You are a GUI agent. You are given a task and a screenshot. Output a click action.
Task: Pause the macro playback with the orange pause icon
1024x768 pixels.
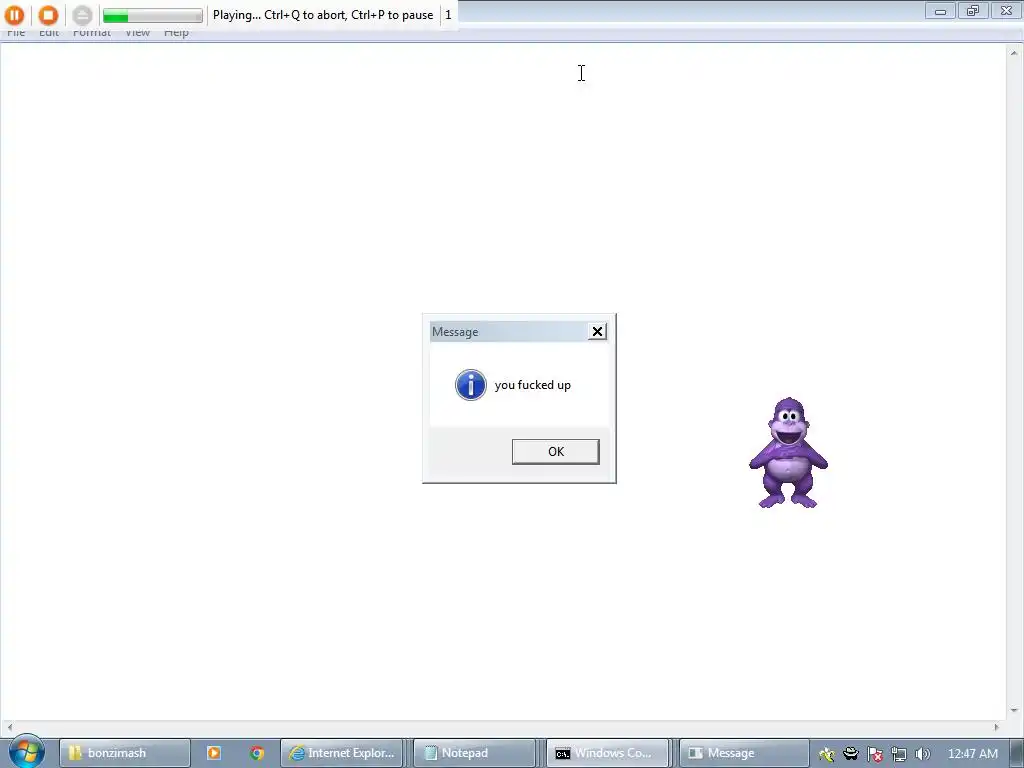(14, 15)
